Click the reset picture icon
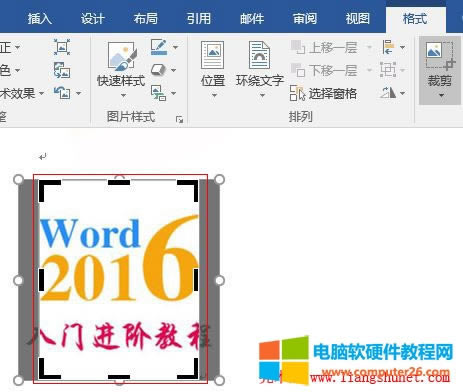 click(x=62, y=93)
